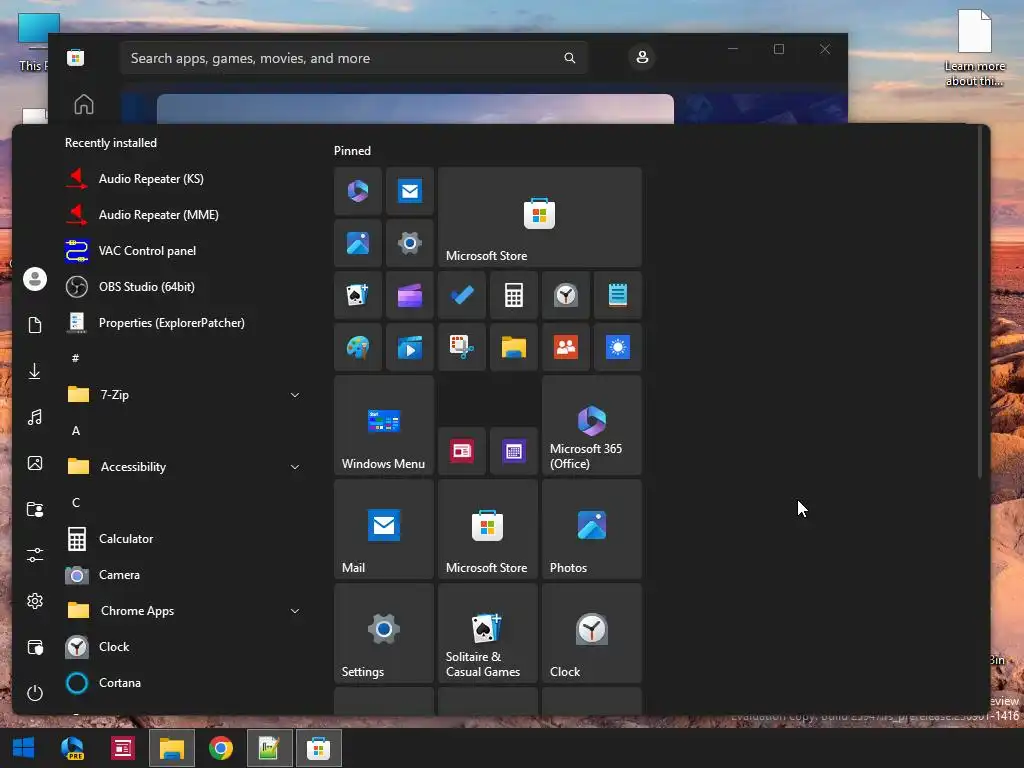Open user account icon in Start rail
Screen dimensions: 1024x768
tap(35, 279)
